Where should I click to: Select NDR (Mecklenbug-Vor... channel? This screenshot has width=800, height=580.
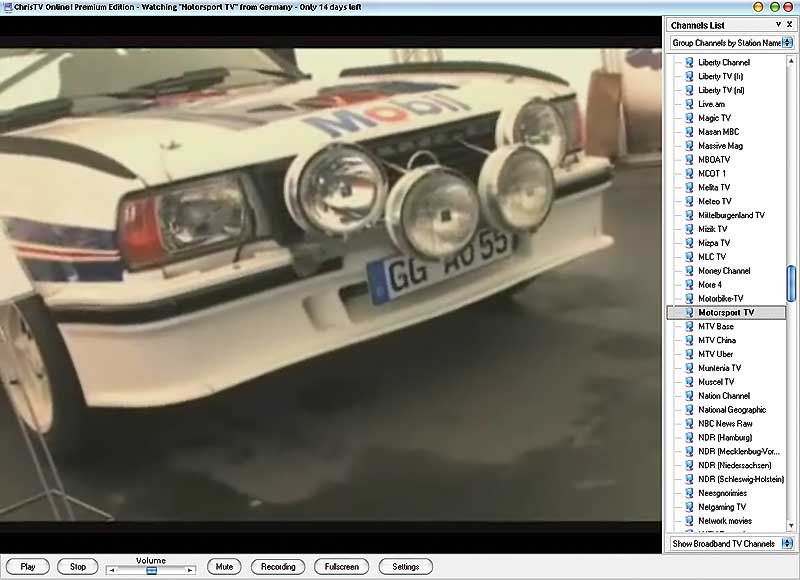pos(739,451)
